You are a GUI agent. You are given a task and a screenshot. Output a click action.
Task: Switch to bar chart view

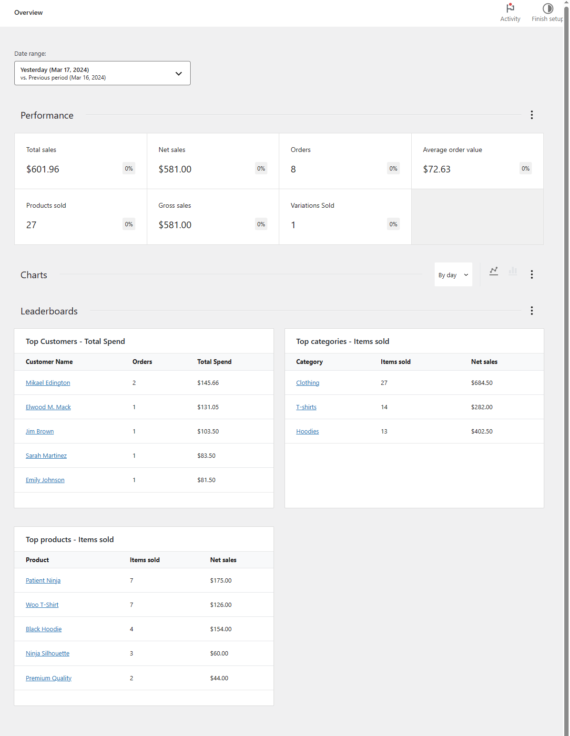point(513,271)
